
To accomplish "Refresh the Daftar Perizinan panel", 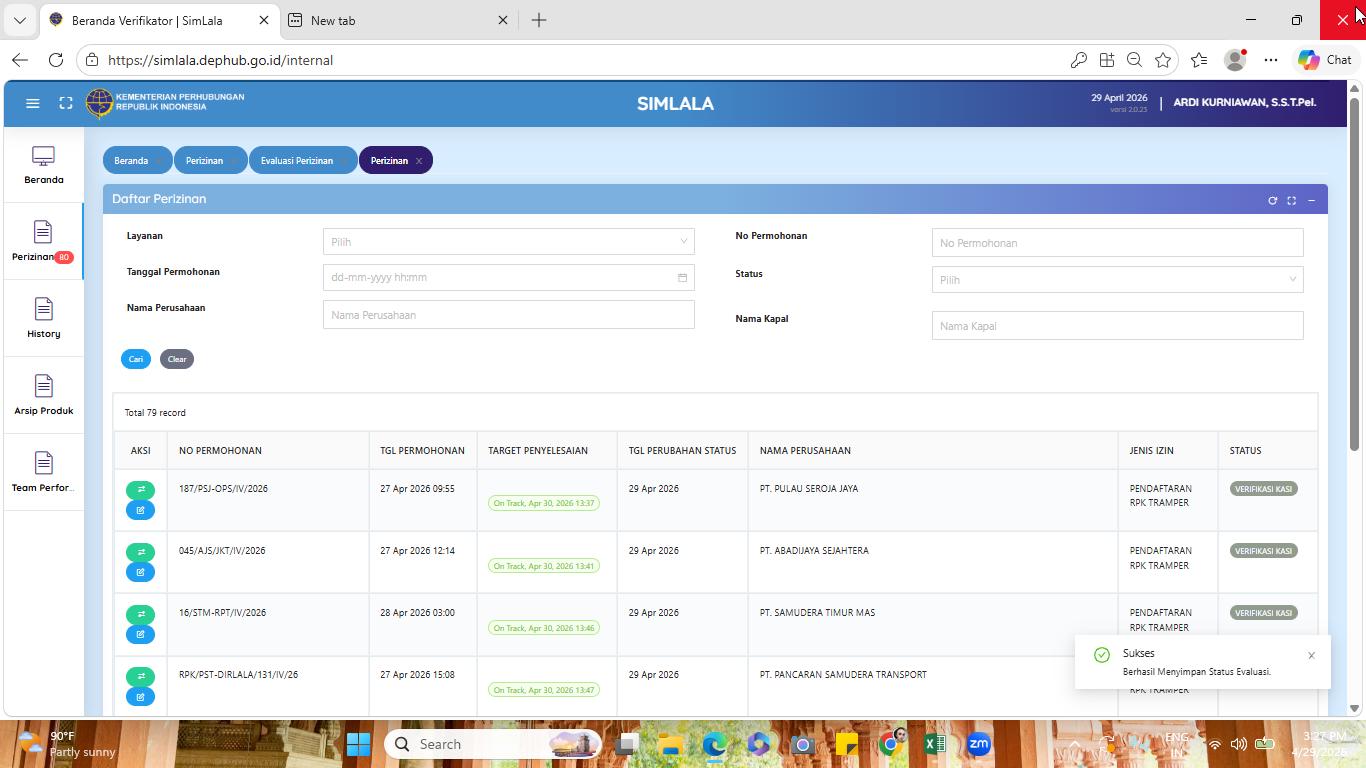I will click(1272, 200).
